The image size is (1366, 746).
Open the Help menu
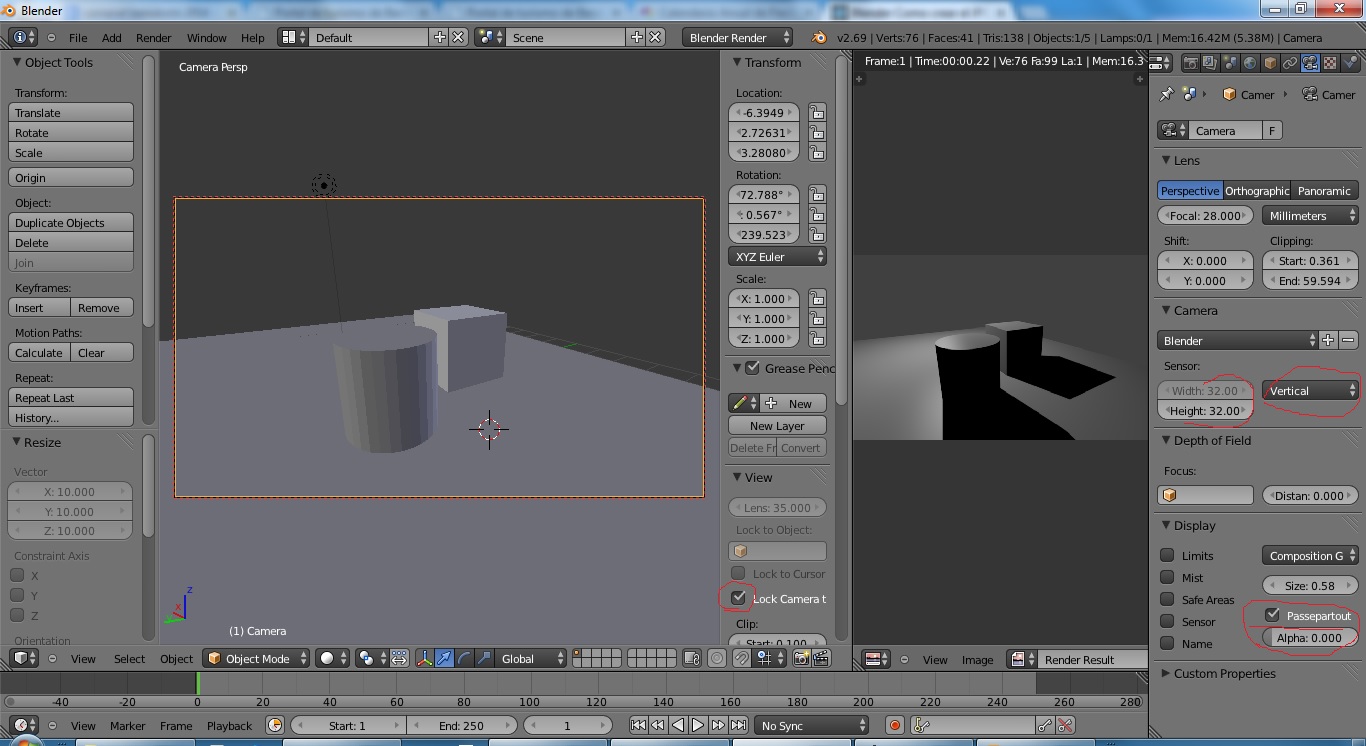[x=252, y=37]
